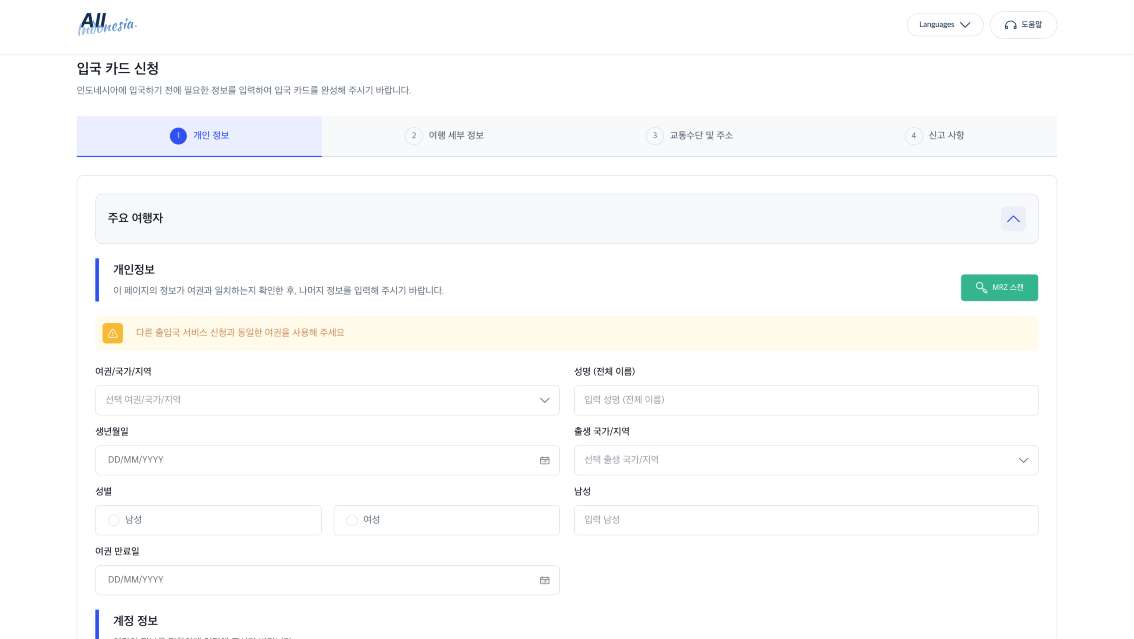This screenshot has width=1134, height=639.
Task: Click the 성명 (전체 이름) input field
Action: 806,400
